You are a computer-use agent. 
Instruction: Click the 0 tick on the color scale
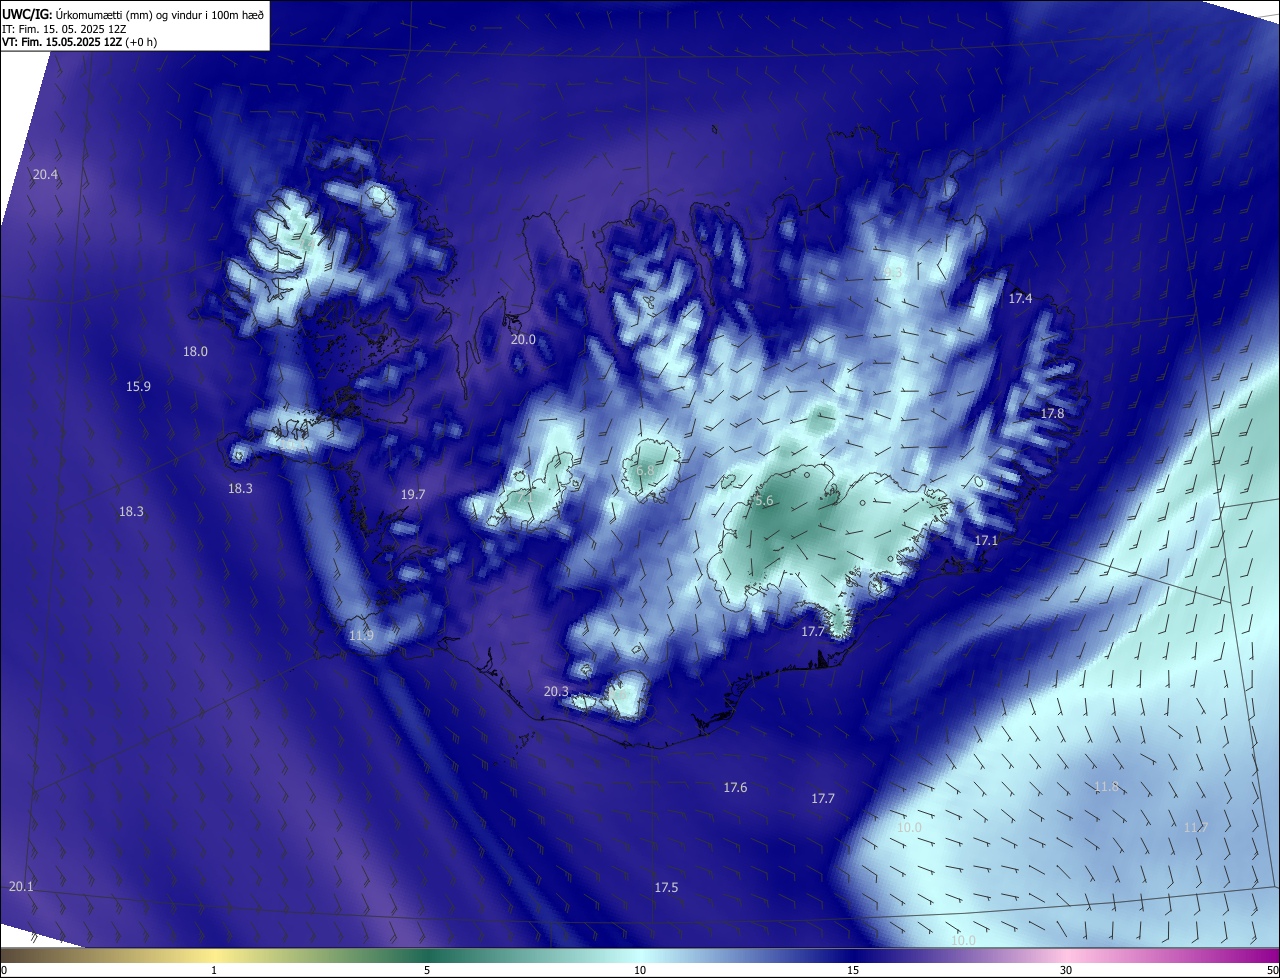(x=4, y=970)
